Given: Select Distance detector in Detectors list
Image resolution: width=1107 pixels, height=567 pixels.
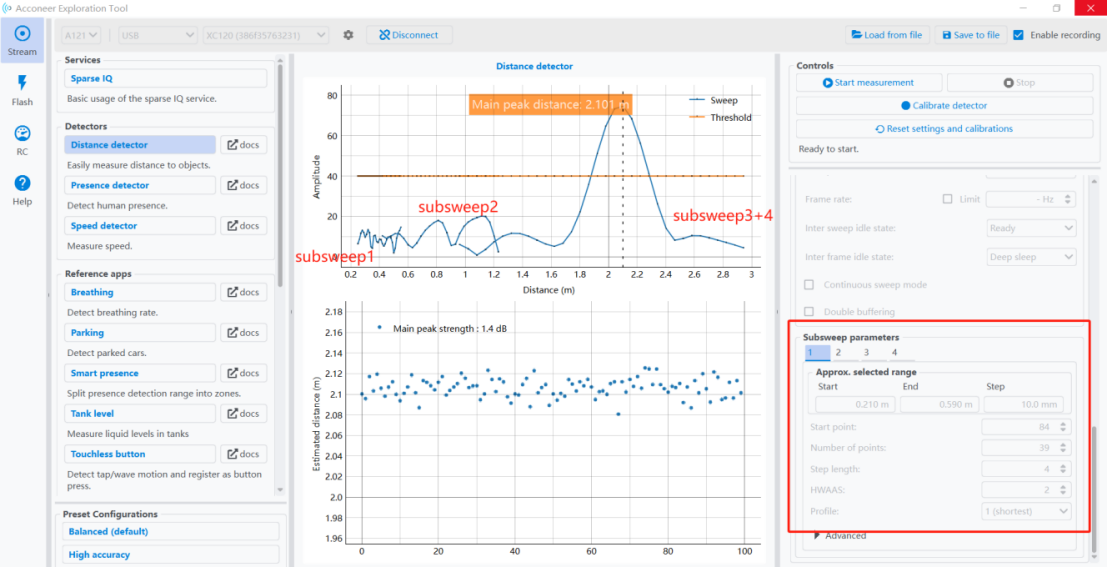Looking at the screenshot, I should (139, 145).
